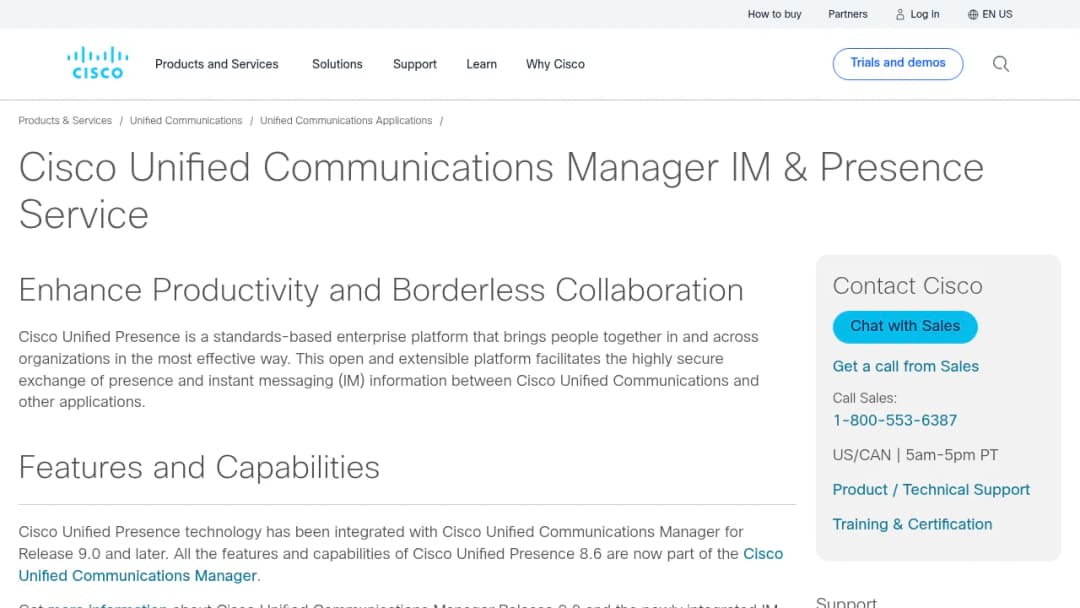
Task: Open the Why Cisco menu
Action: [x=555, y=64]
